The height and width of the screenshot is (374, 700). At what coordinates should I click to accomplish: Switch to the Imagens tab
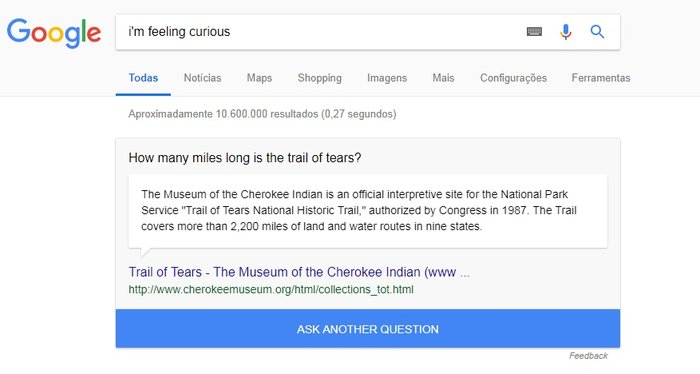pyautogui.click(x=387, y=78)
